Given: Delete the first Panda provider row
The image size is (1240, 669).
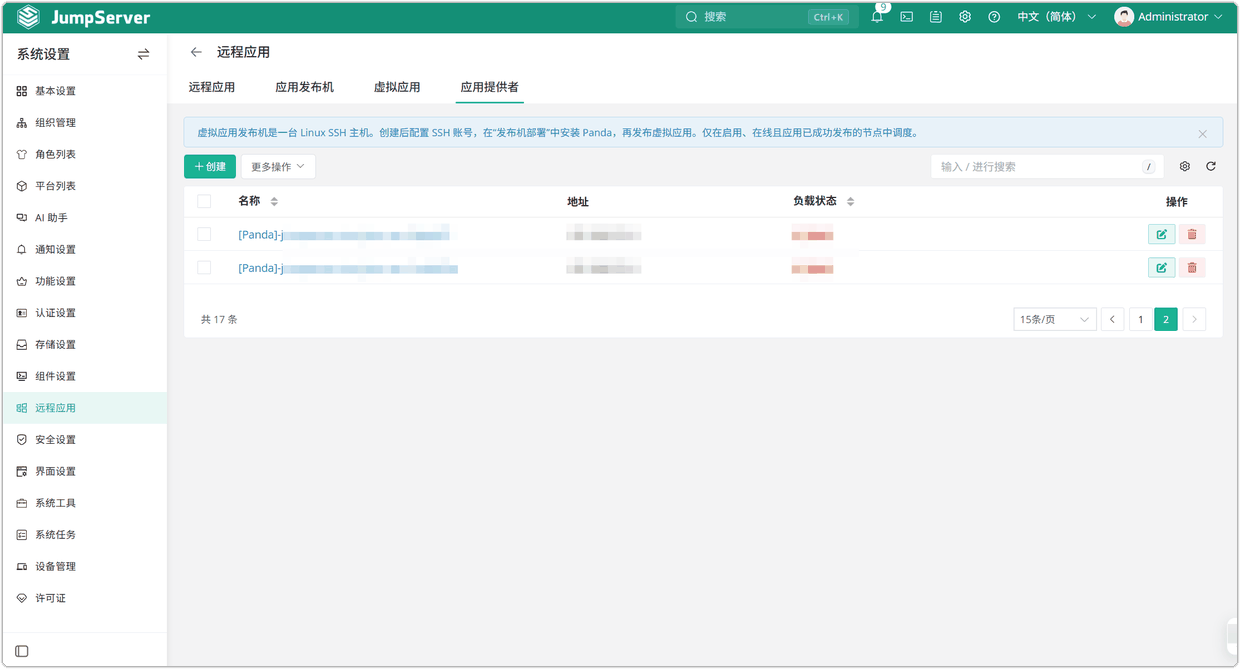Looking at the screenshot, I should (1192, 235).
